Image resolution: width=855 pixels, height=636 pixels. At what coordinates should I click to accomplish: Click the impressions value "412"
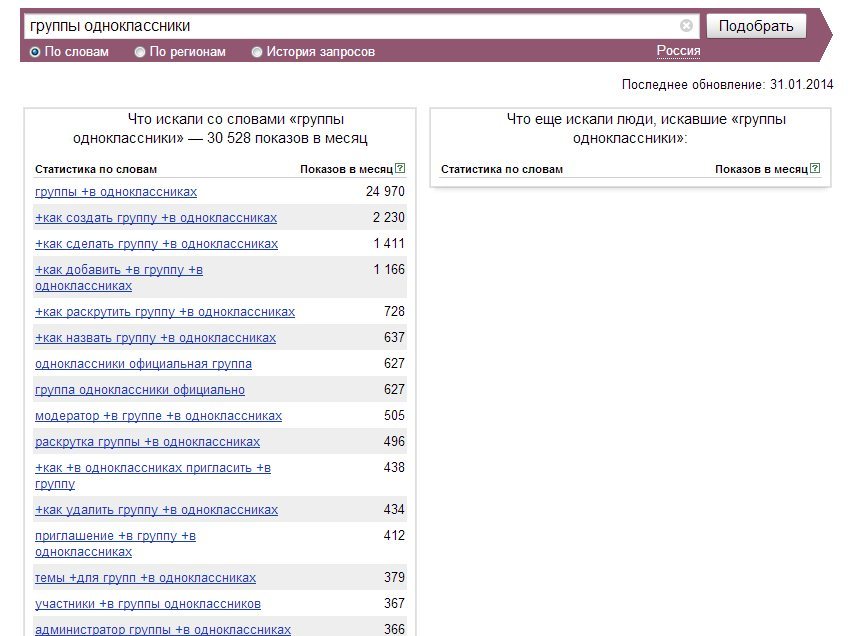[x=394, y=536]
